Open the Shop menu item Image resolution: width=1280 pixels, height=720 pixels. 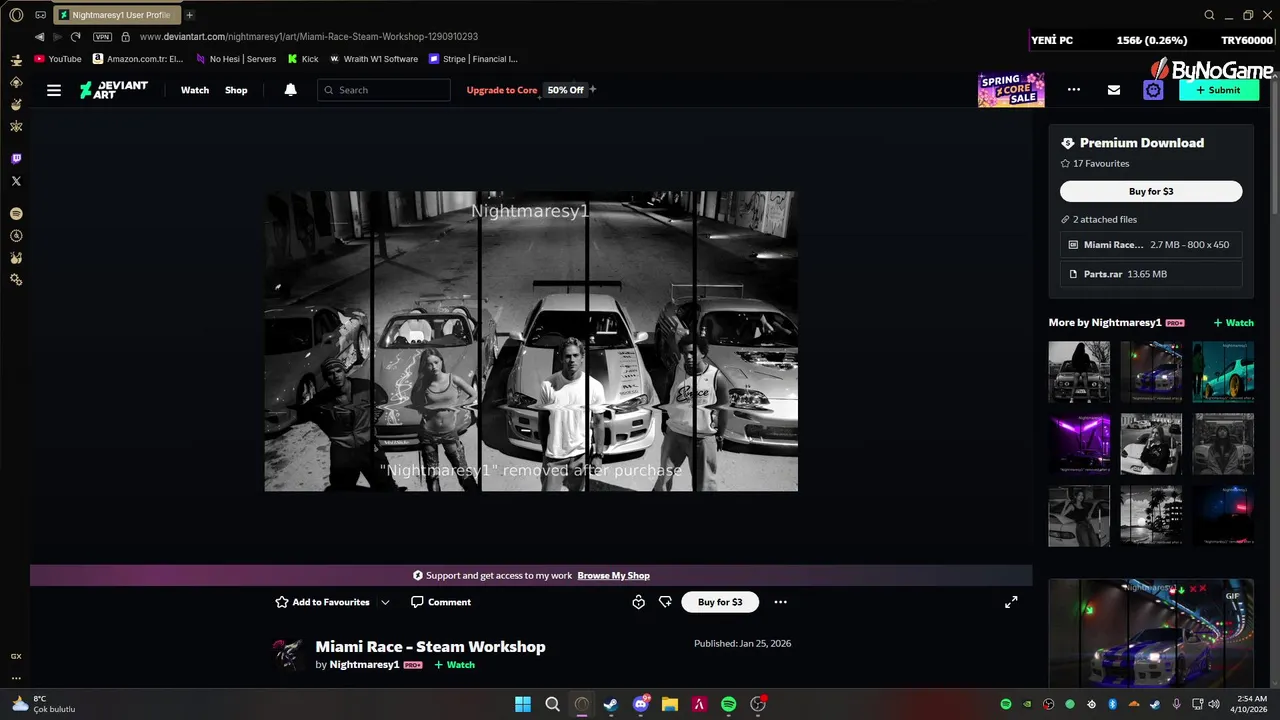236,90
